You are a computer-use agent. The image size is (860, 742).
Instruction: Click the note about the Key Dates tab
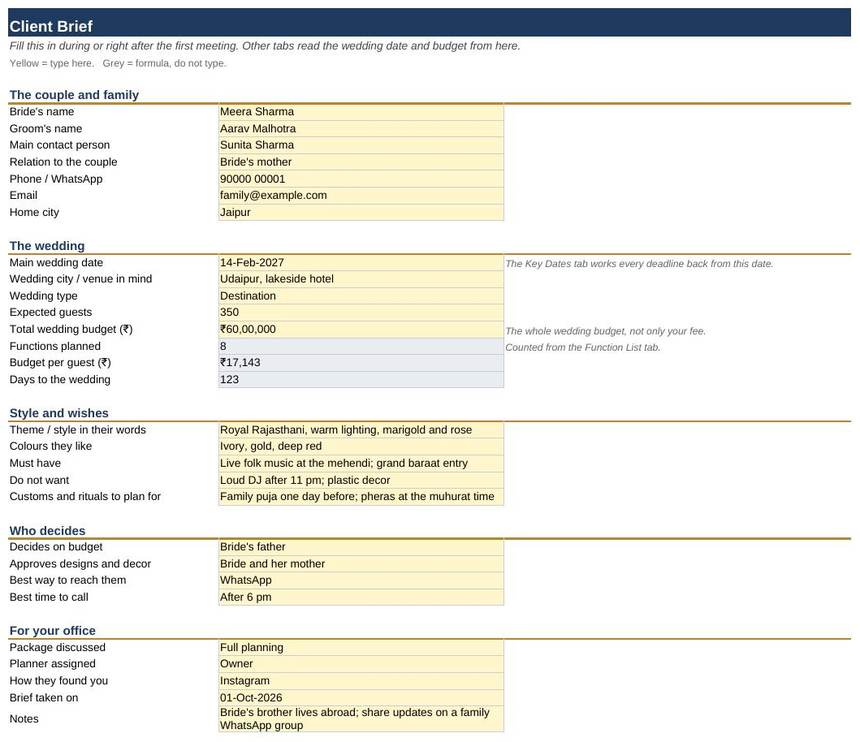tap(639, 264)
